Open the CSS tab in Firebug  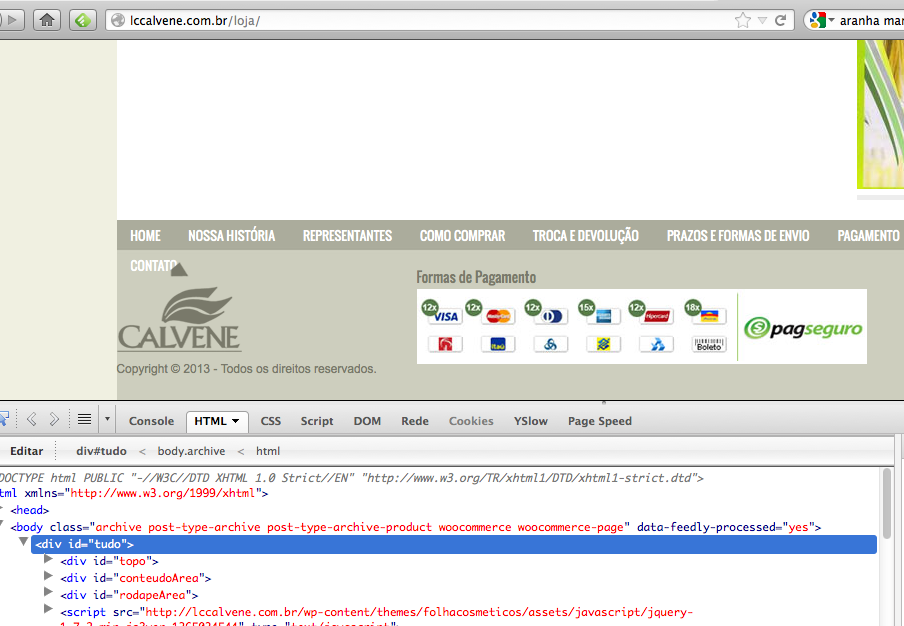click(x=270, y=421)
